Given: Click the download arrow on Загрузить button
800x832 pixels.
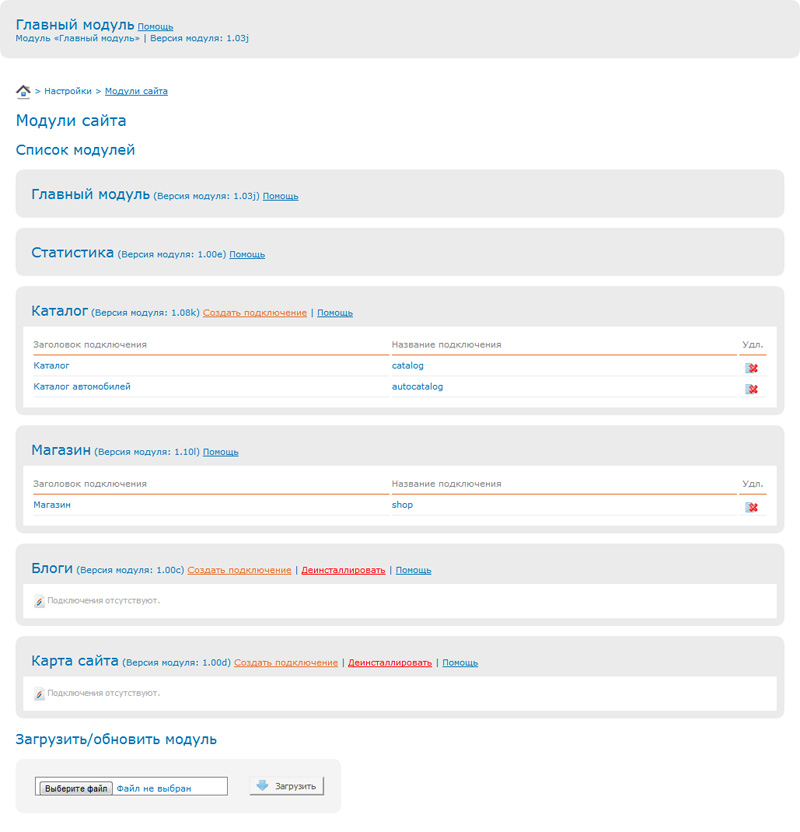Looking at the screenshot, I should (x=263, y=785).
